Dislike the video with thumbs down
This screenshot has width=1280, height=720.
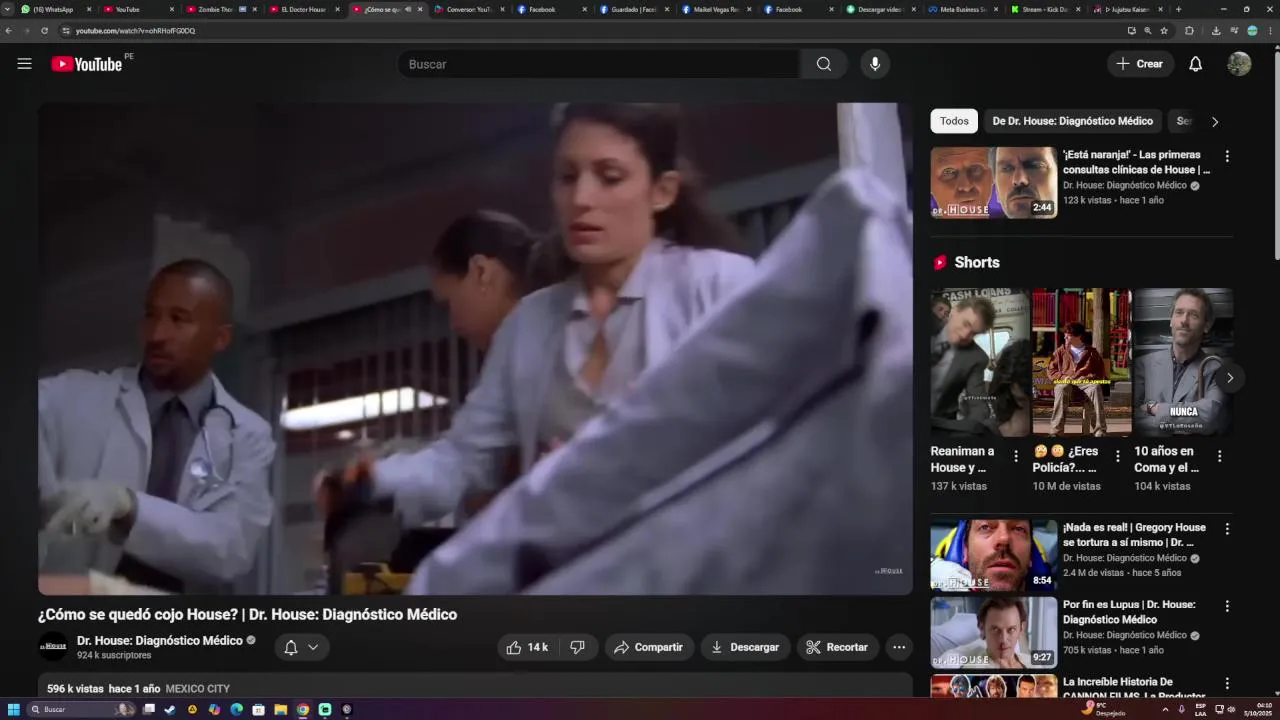577,647
